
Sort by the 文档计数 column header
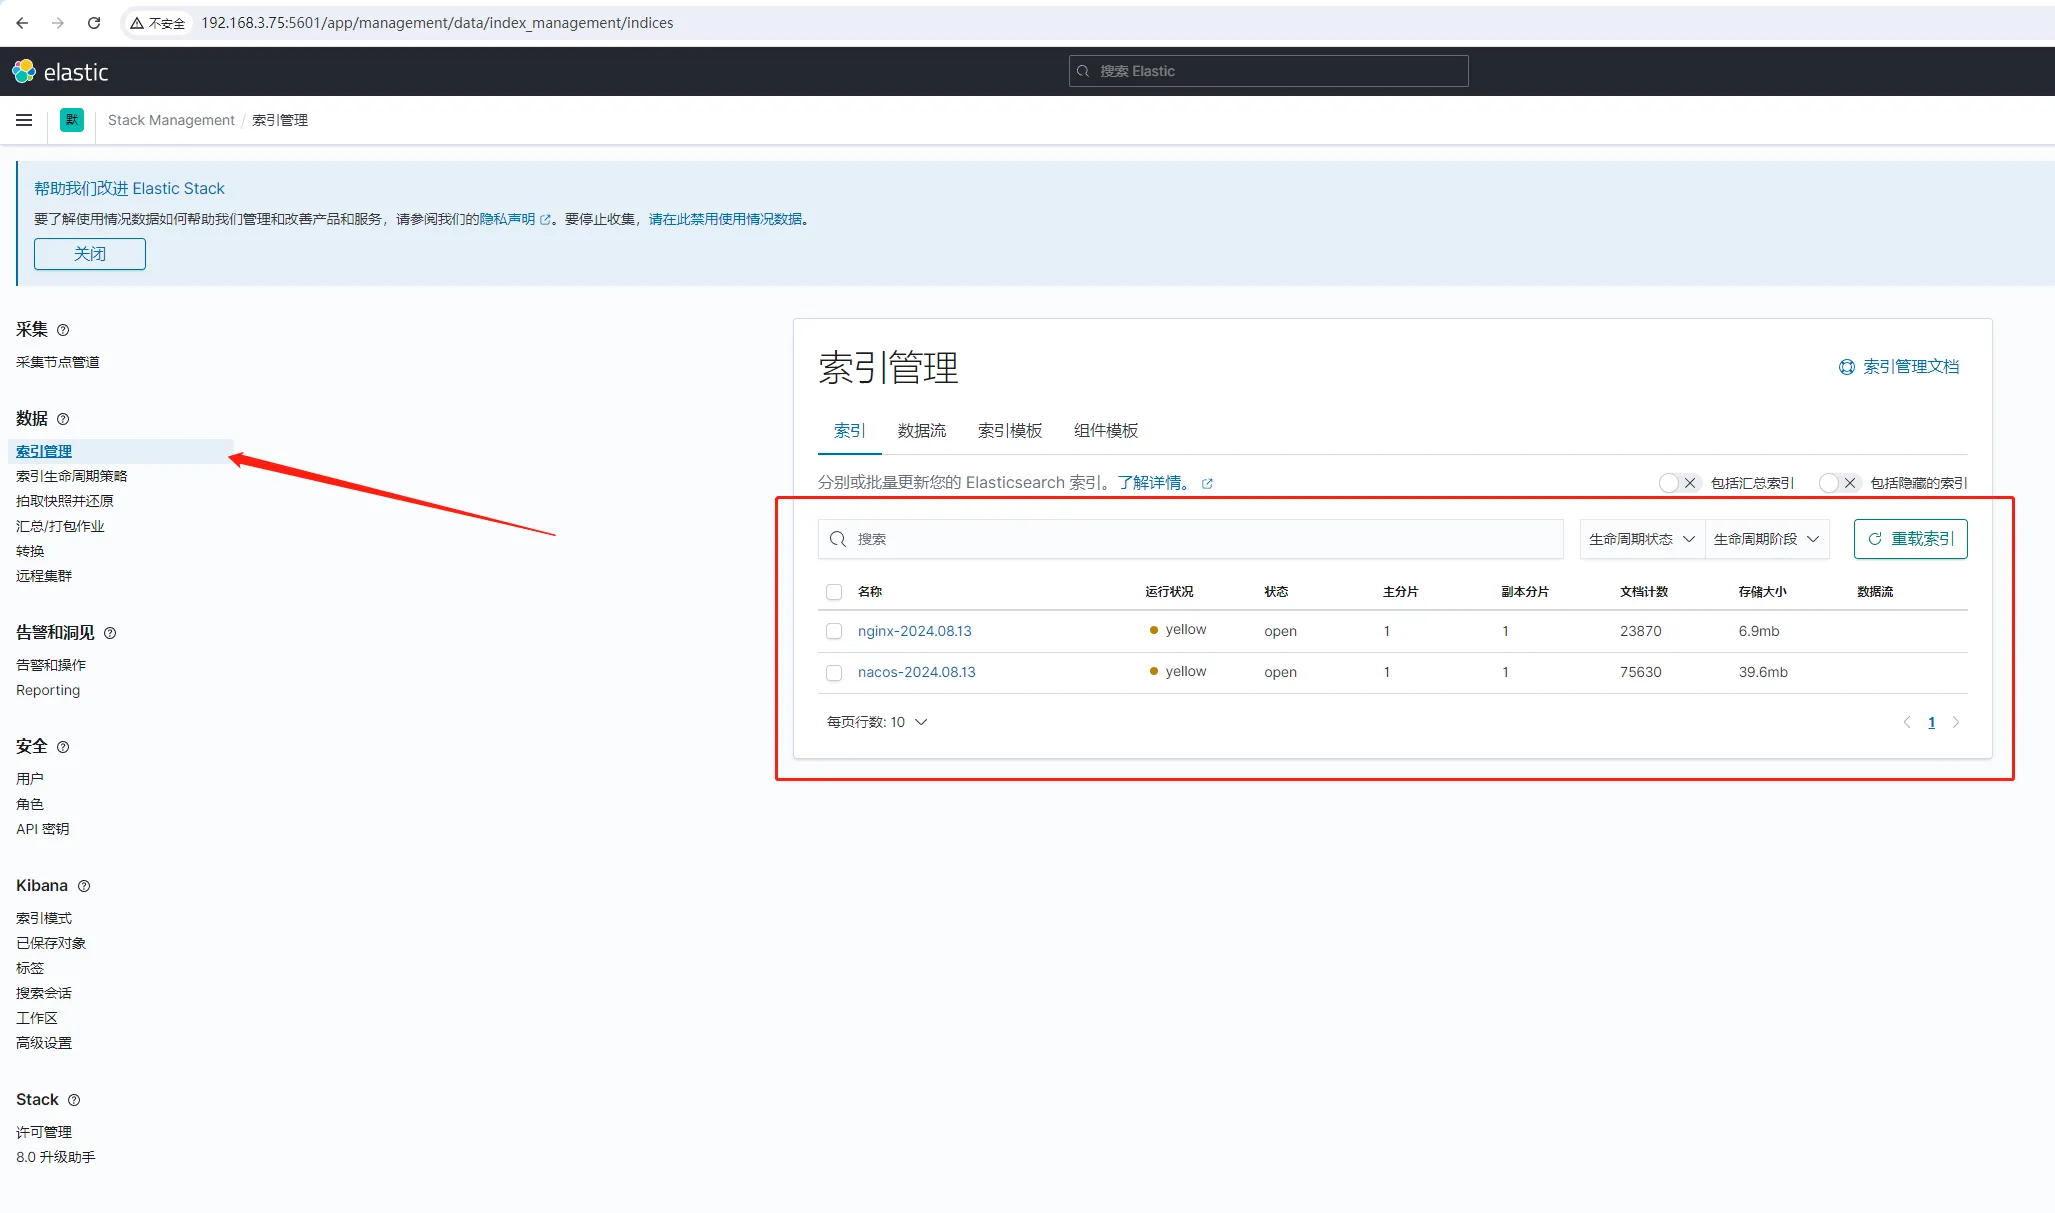pos(1644,592)
